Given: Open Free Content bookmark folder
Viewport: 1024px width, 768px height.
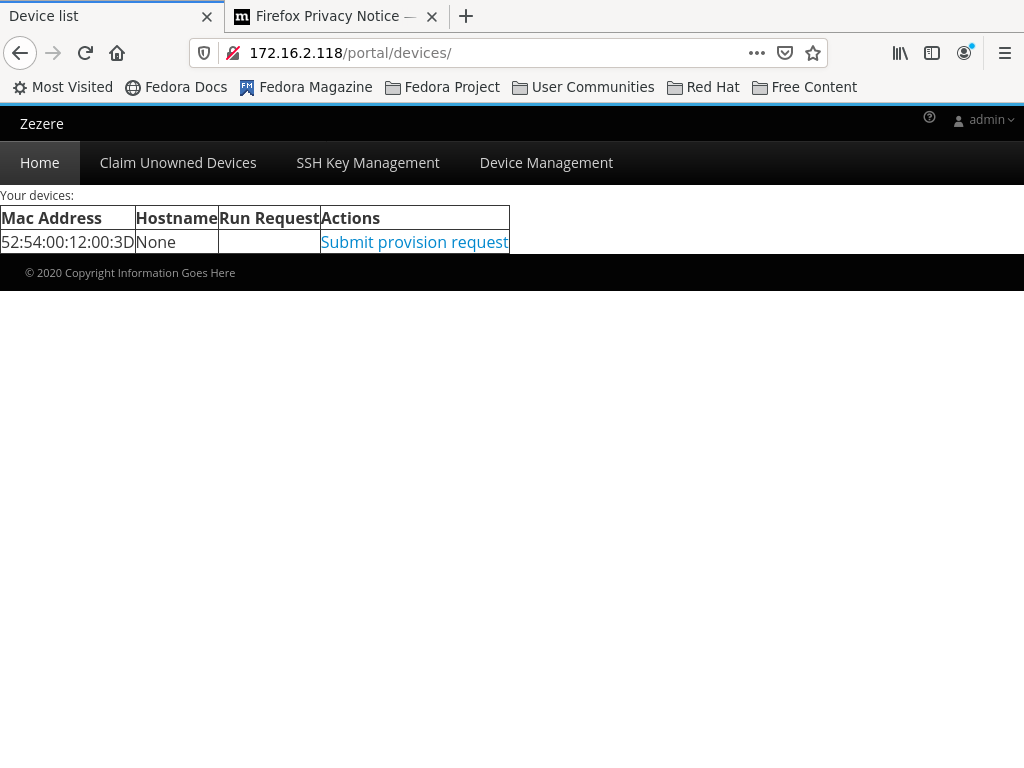Looking at the screenshot, I should coord(805,88).
